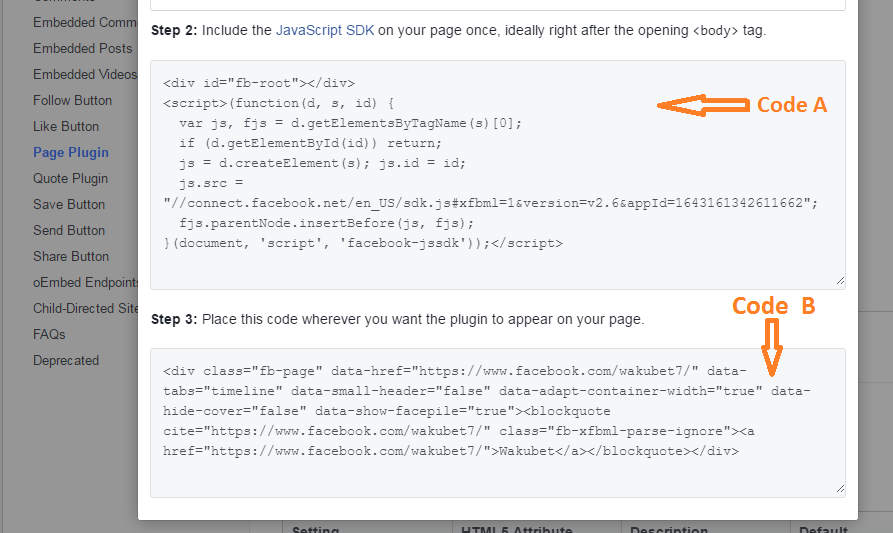
Task: Open Quote Plugin in the sidebar
Action: click(x=71, y=178)
